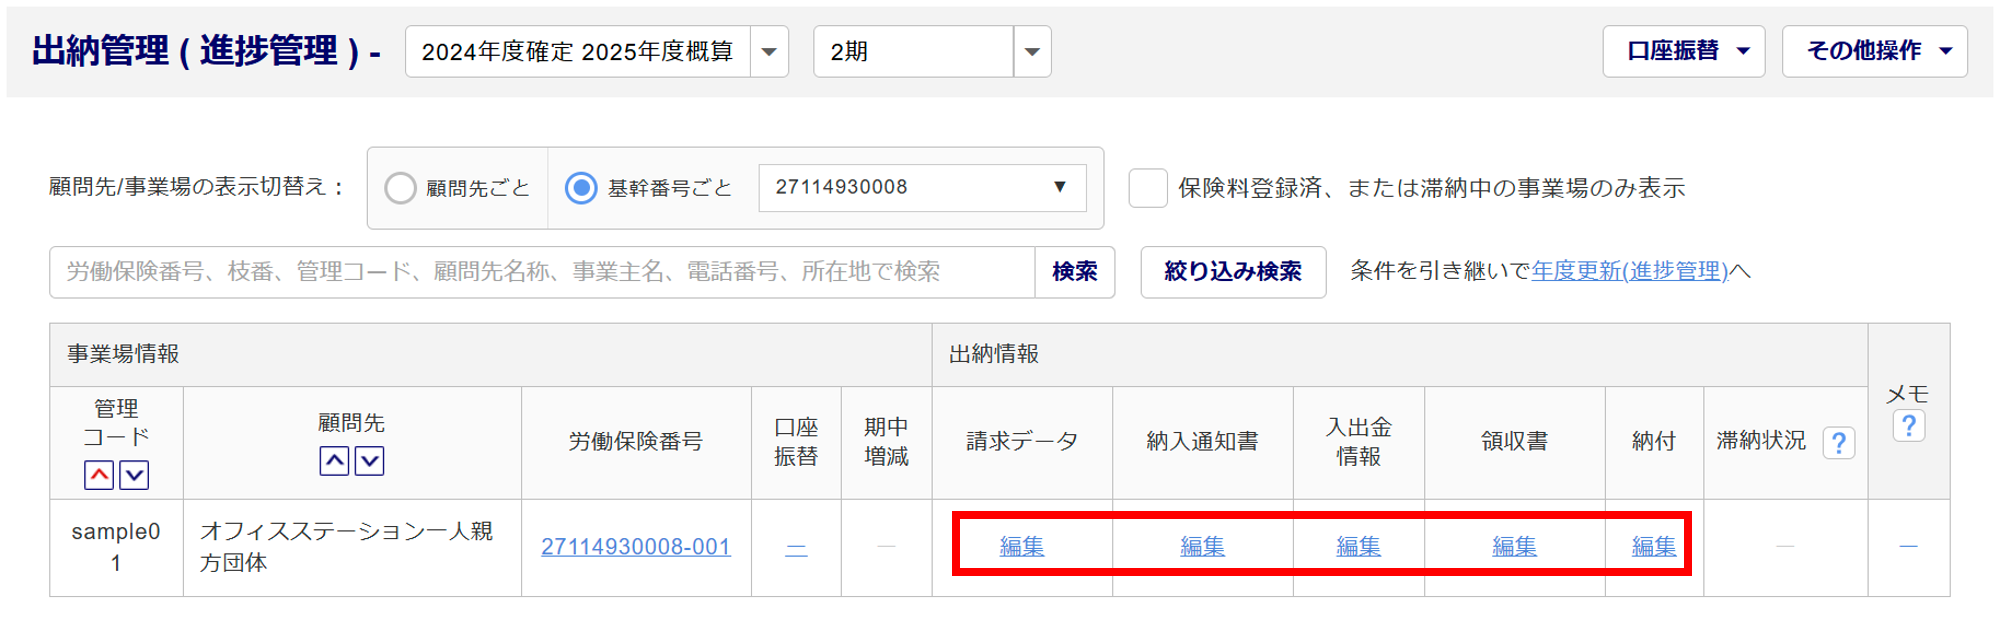This screenshot has width=2000, height=631.
Task: Select 基幹番号ごと radio button
Action: pyautogui.click(x=581, y=188)
